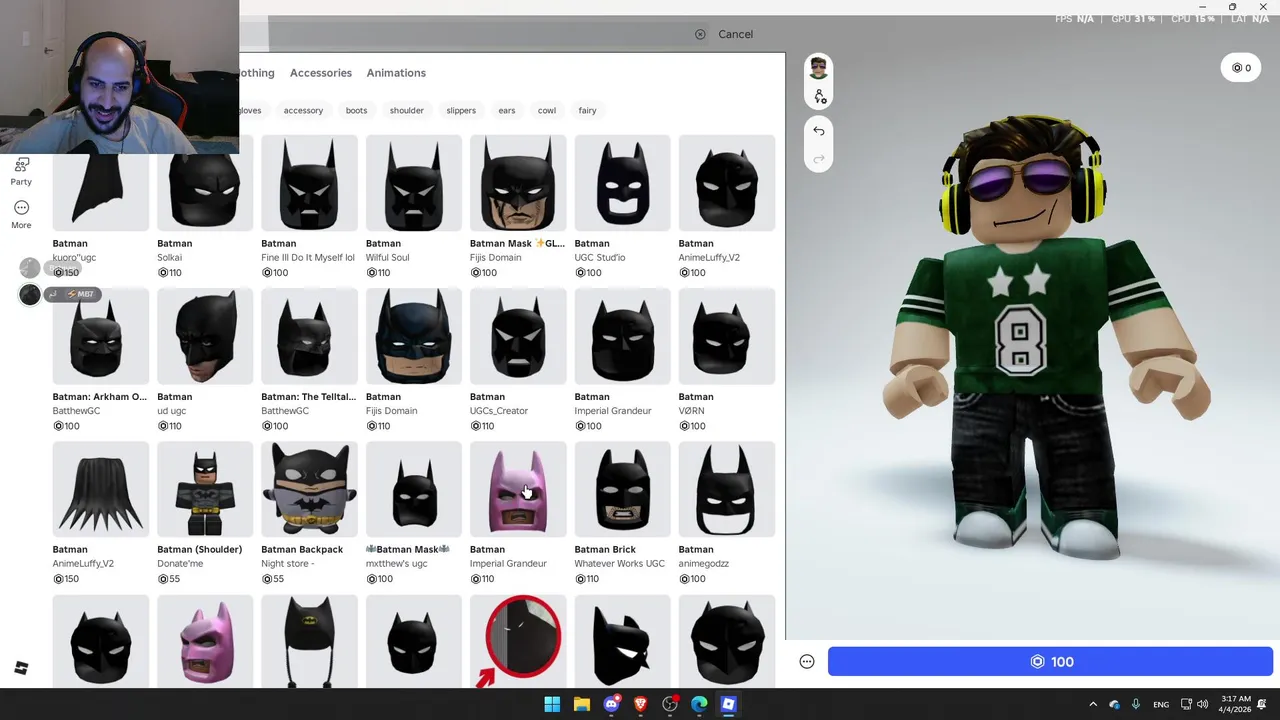The height and width of the screenshot is (720, 1280).
Task: Select the cowl filter tag
Action: coord(547,111)
